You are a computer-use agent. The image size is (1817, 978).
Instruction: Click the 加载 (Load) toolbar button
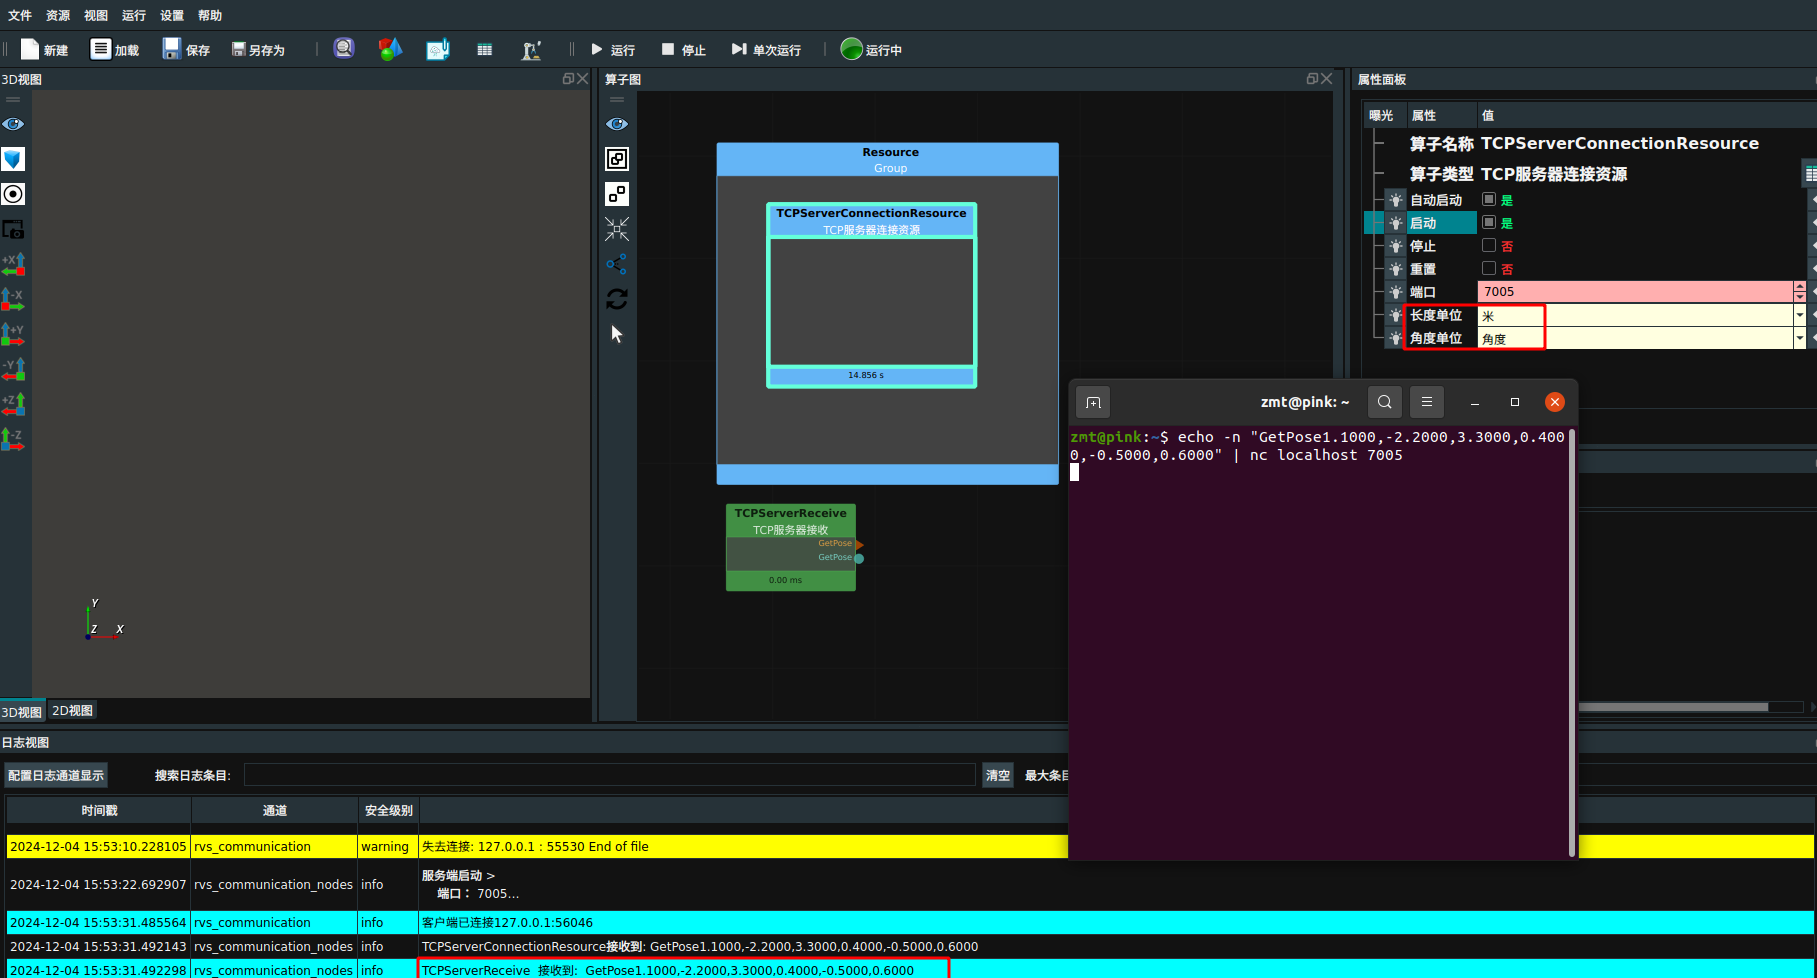point(115,50)
